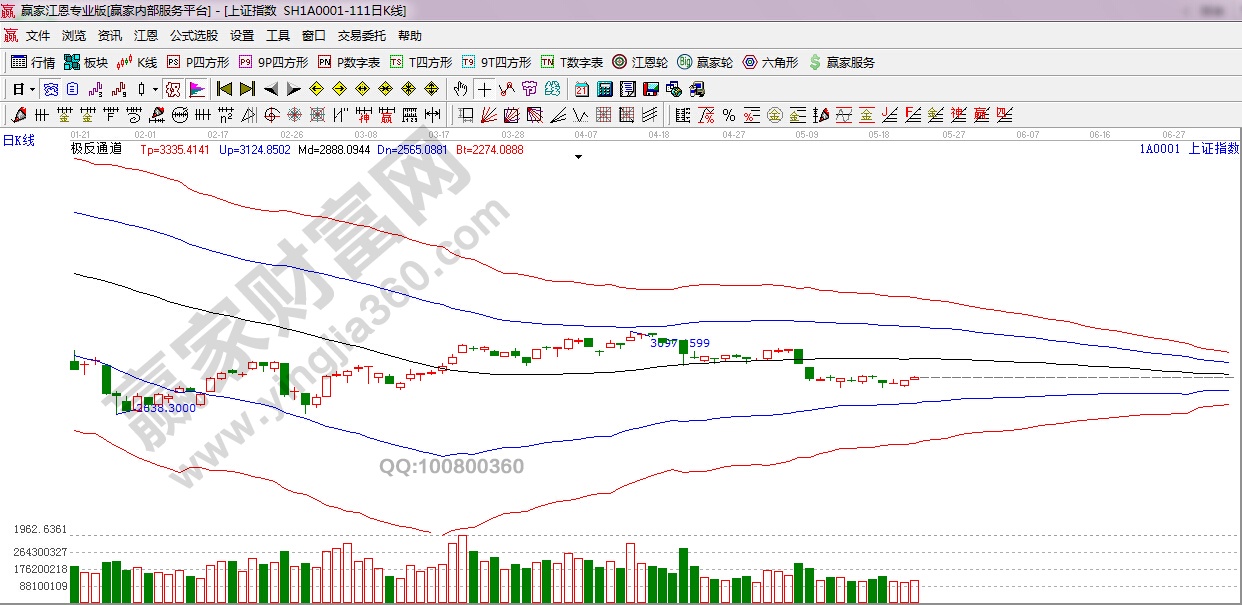Select the 江恩轮 Gann wheel tool
This screenshot has height=605, width=1242.
(640, 62)
